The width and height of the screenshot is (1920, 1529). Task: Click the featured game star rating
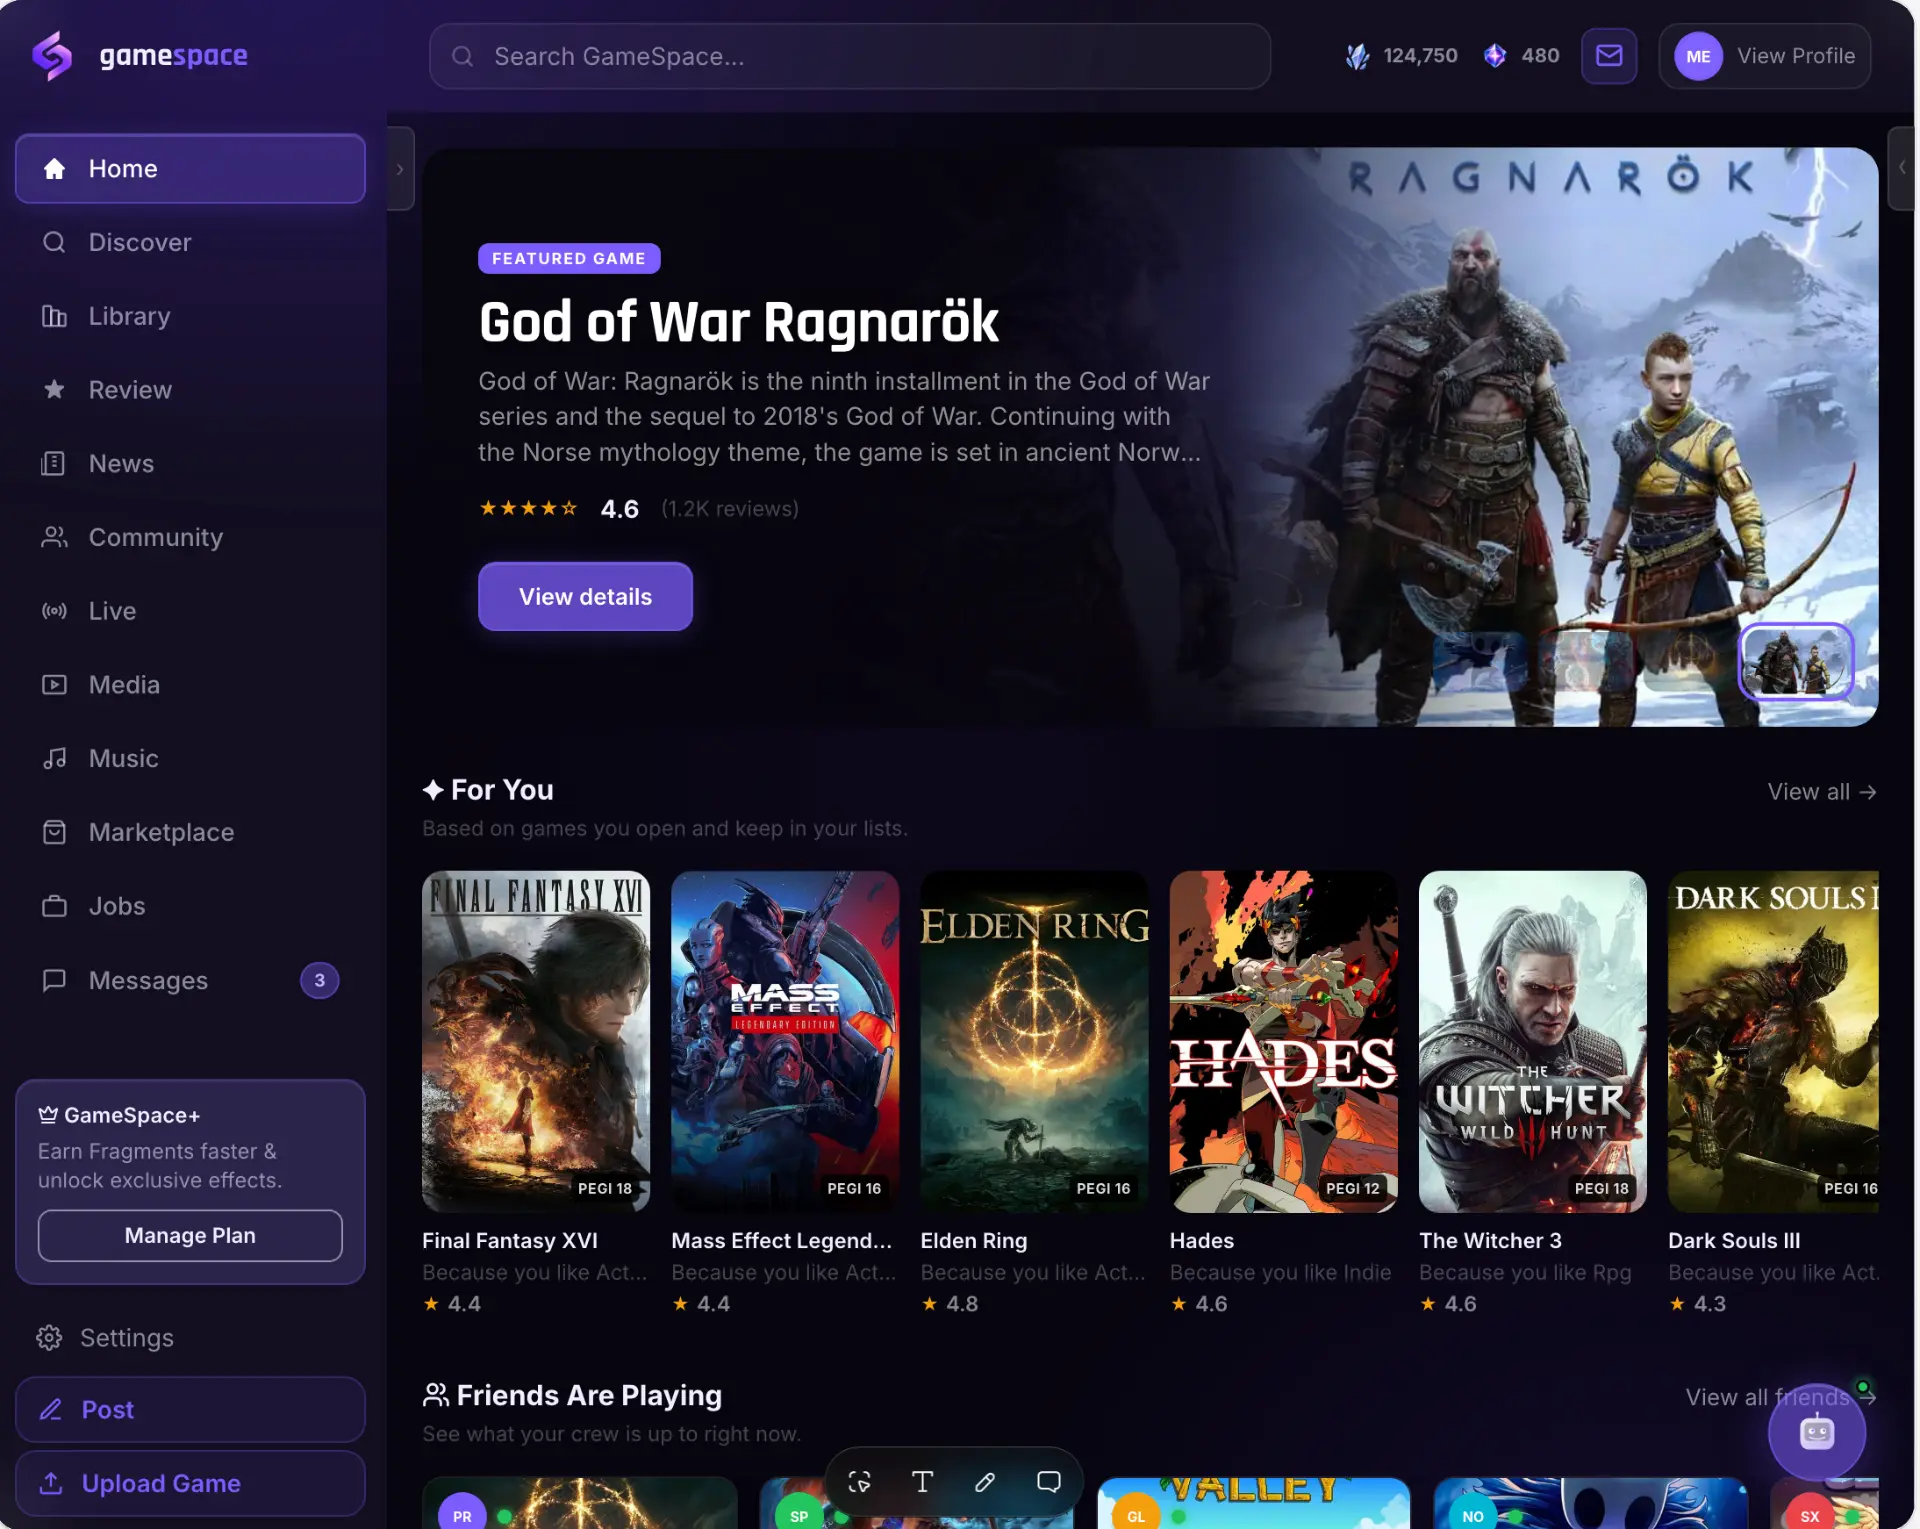click(x=528, y=508)
